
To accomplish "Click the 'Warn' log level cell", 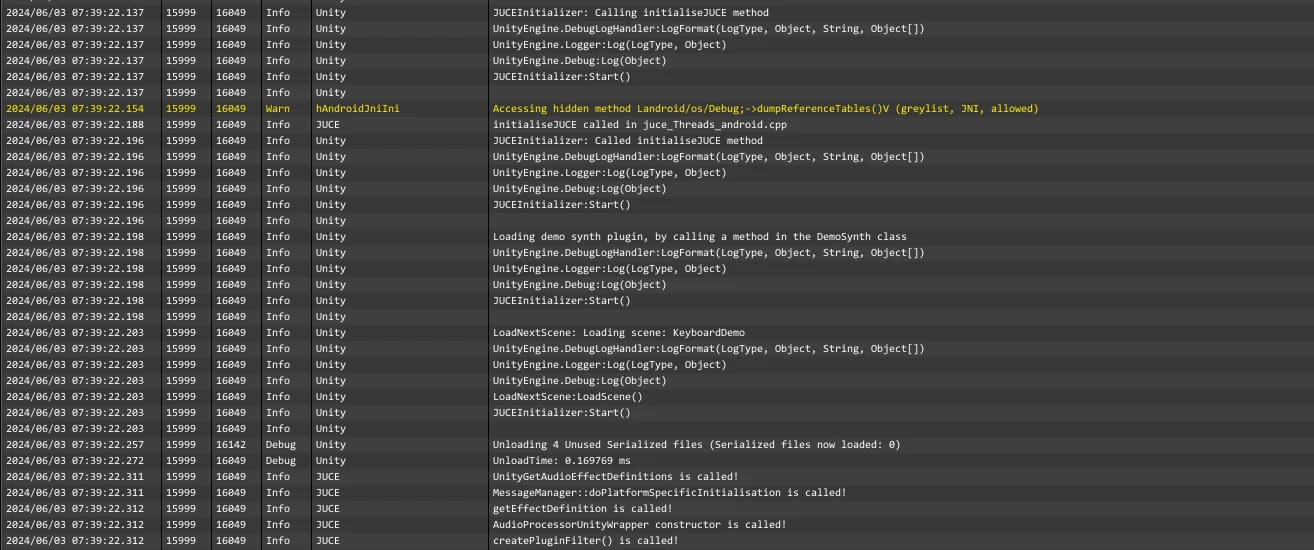I will coord(277,109).
